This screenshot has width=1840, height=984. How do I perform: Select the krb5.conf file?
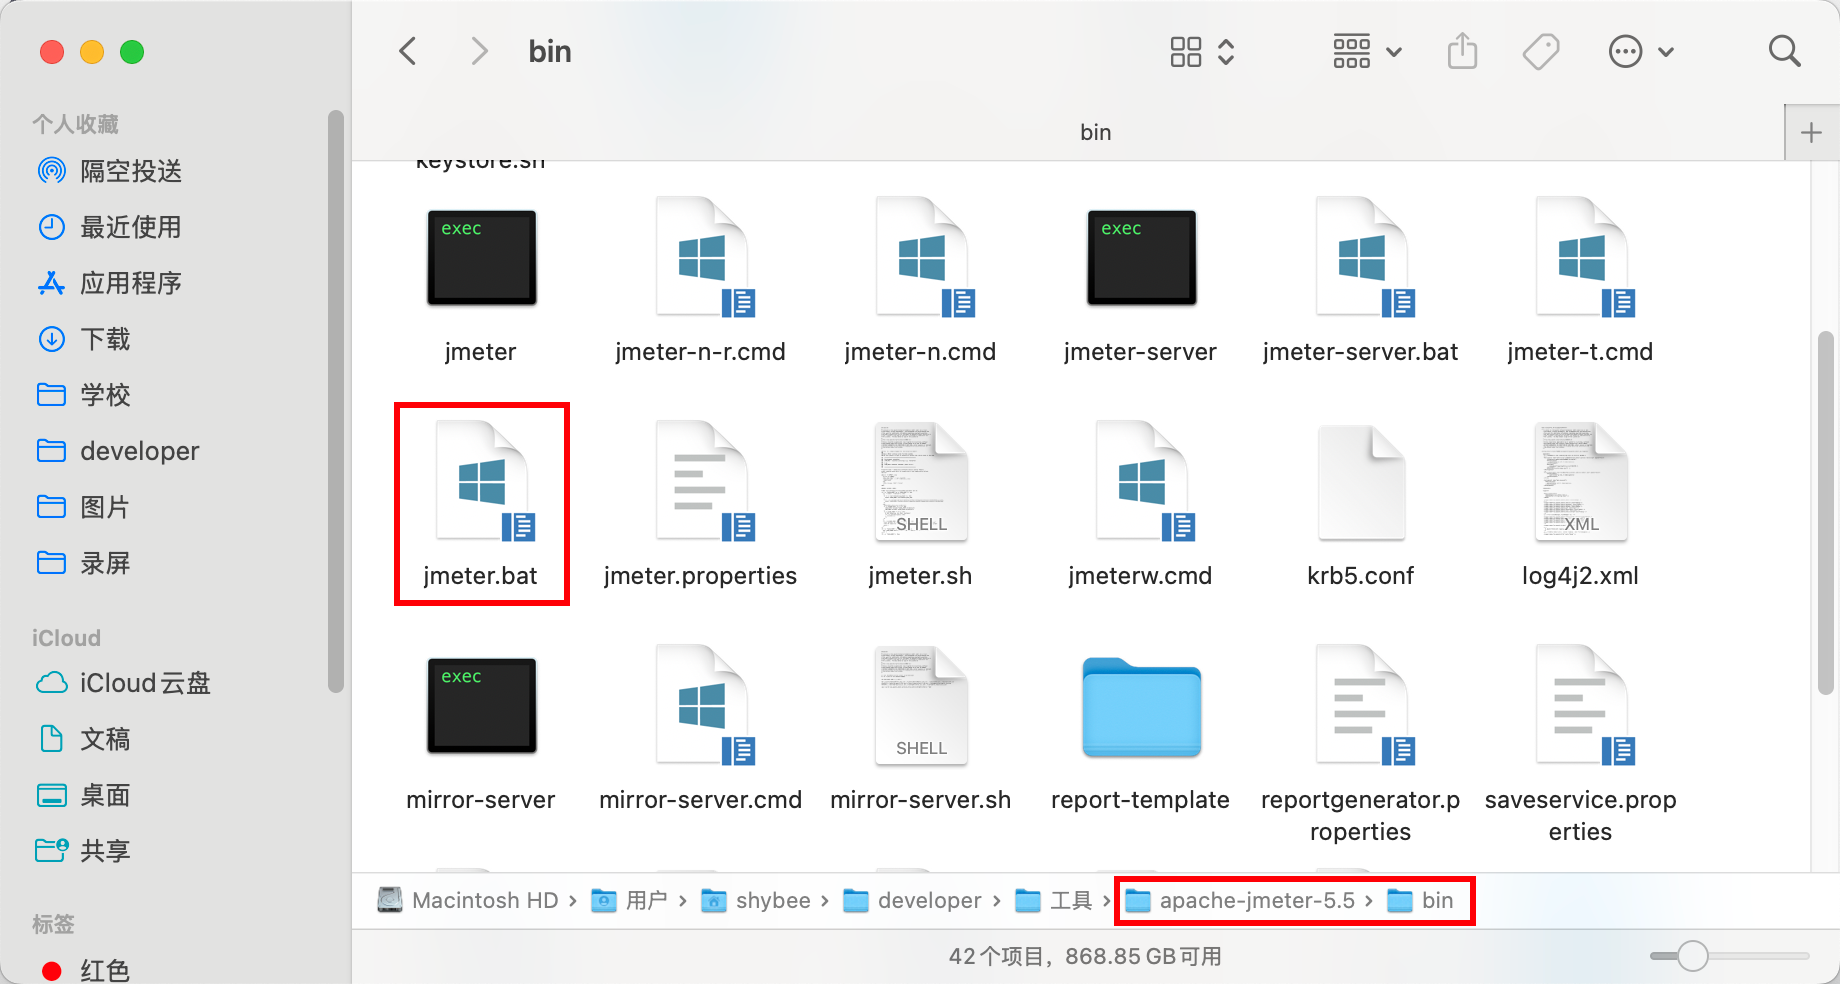pos(1360,505)
